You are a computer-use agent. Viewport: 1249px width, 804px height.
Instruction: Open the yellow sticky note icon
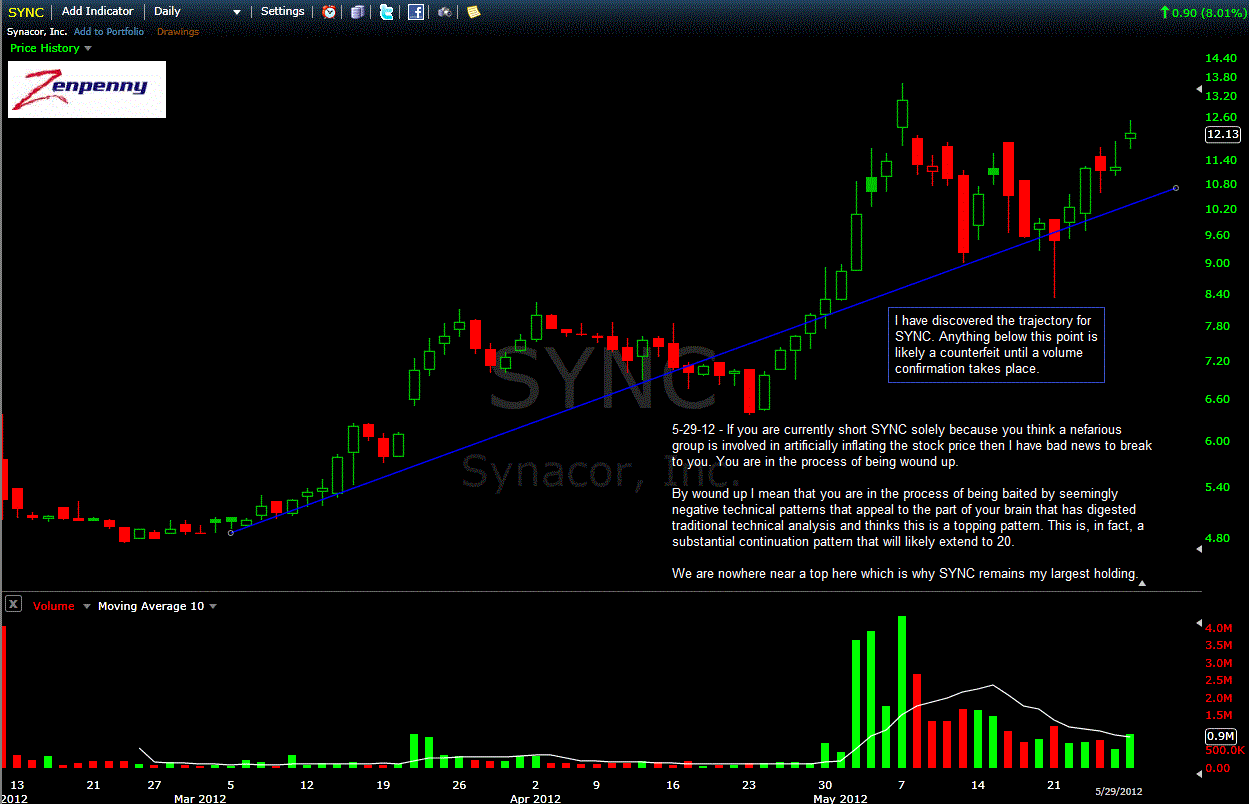pos(473,12)
